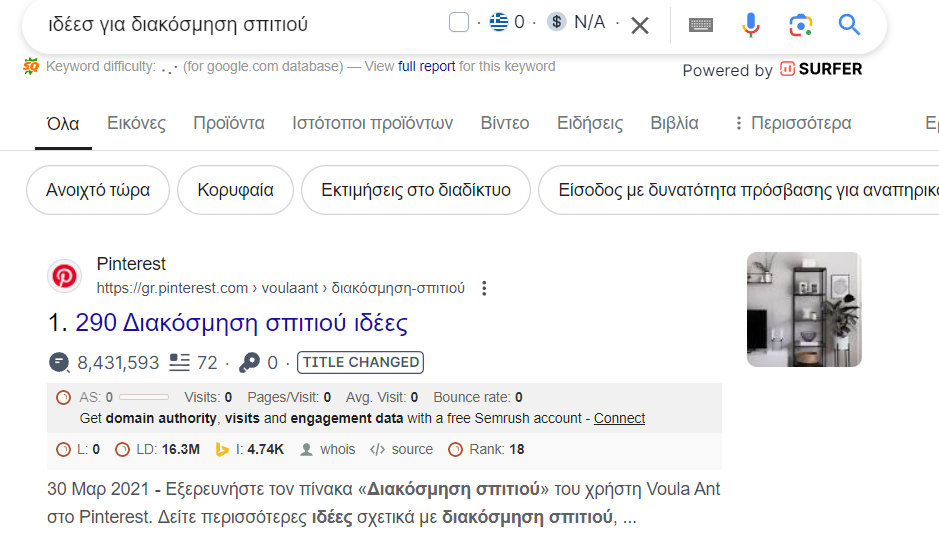Open the on-screen keyboard icon
Image resolution: width=939 pixels, height=545 pixels.
[x=701, y=25]
